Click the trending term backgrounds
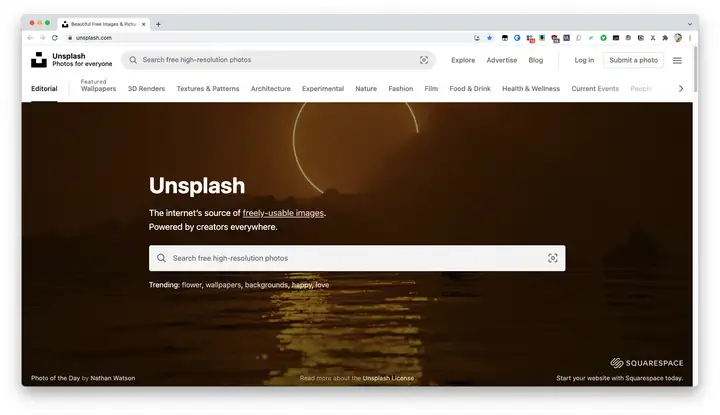Image resolution: width=720 pixels, height=415 pixels. pos(267,285)
